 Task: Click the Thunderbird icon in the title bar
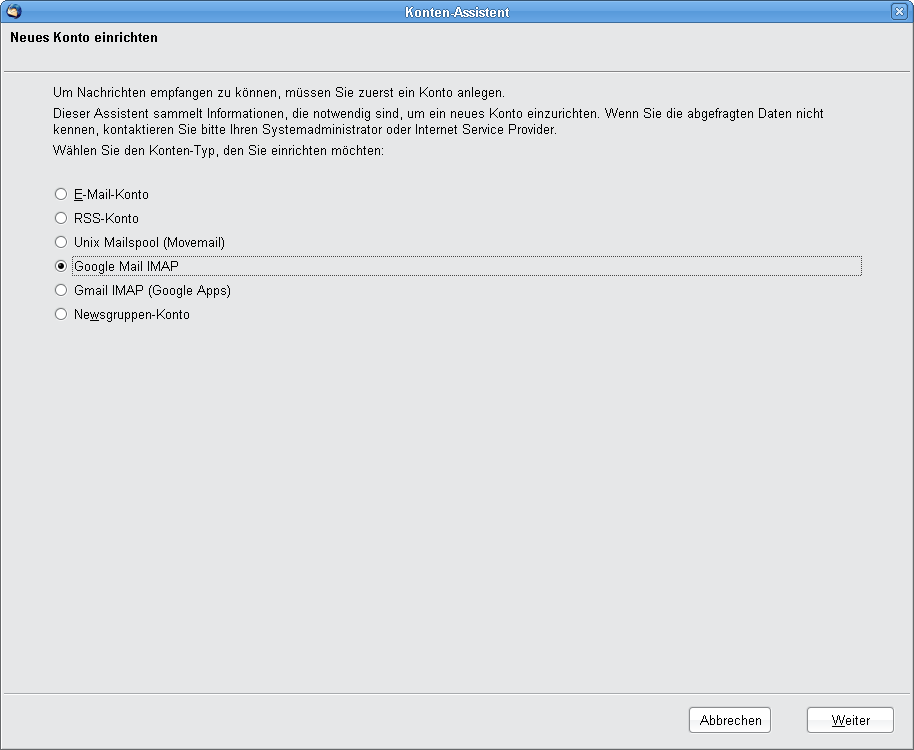point(14,11)
